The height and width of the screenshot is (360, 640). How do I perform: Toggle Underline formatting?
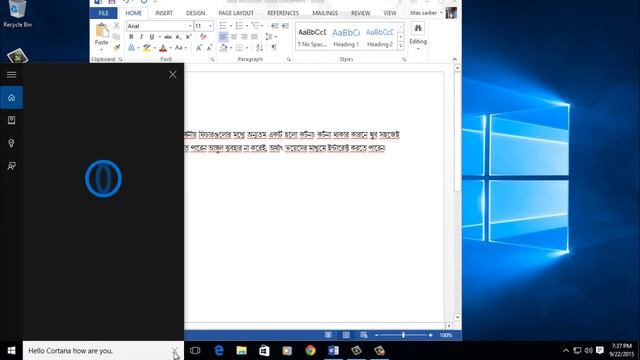point(152,37)
